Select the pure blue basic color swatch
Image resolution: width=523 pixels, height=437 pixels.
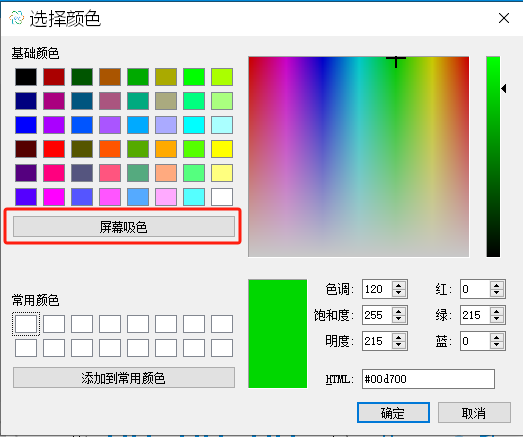click(x=26, y=125)
